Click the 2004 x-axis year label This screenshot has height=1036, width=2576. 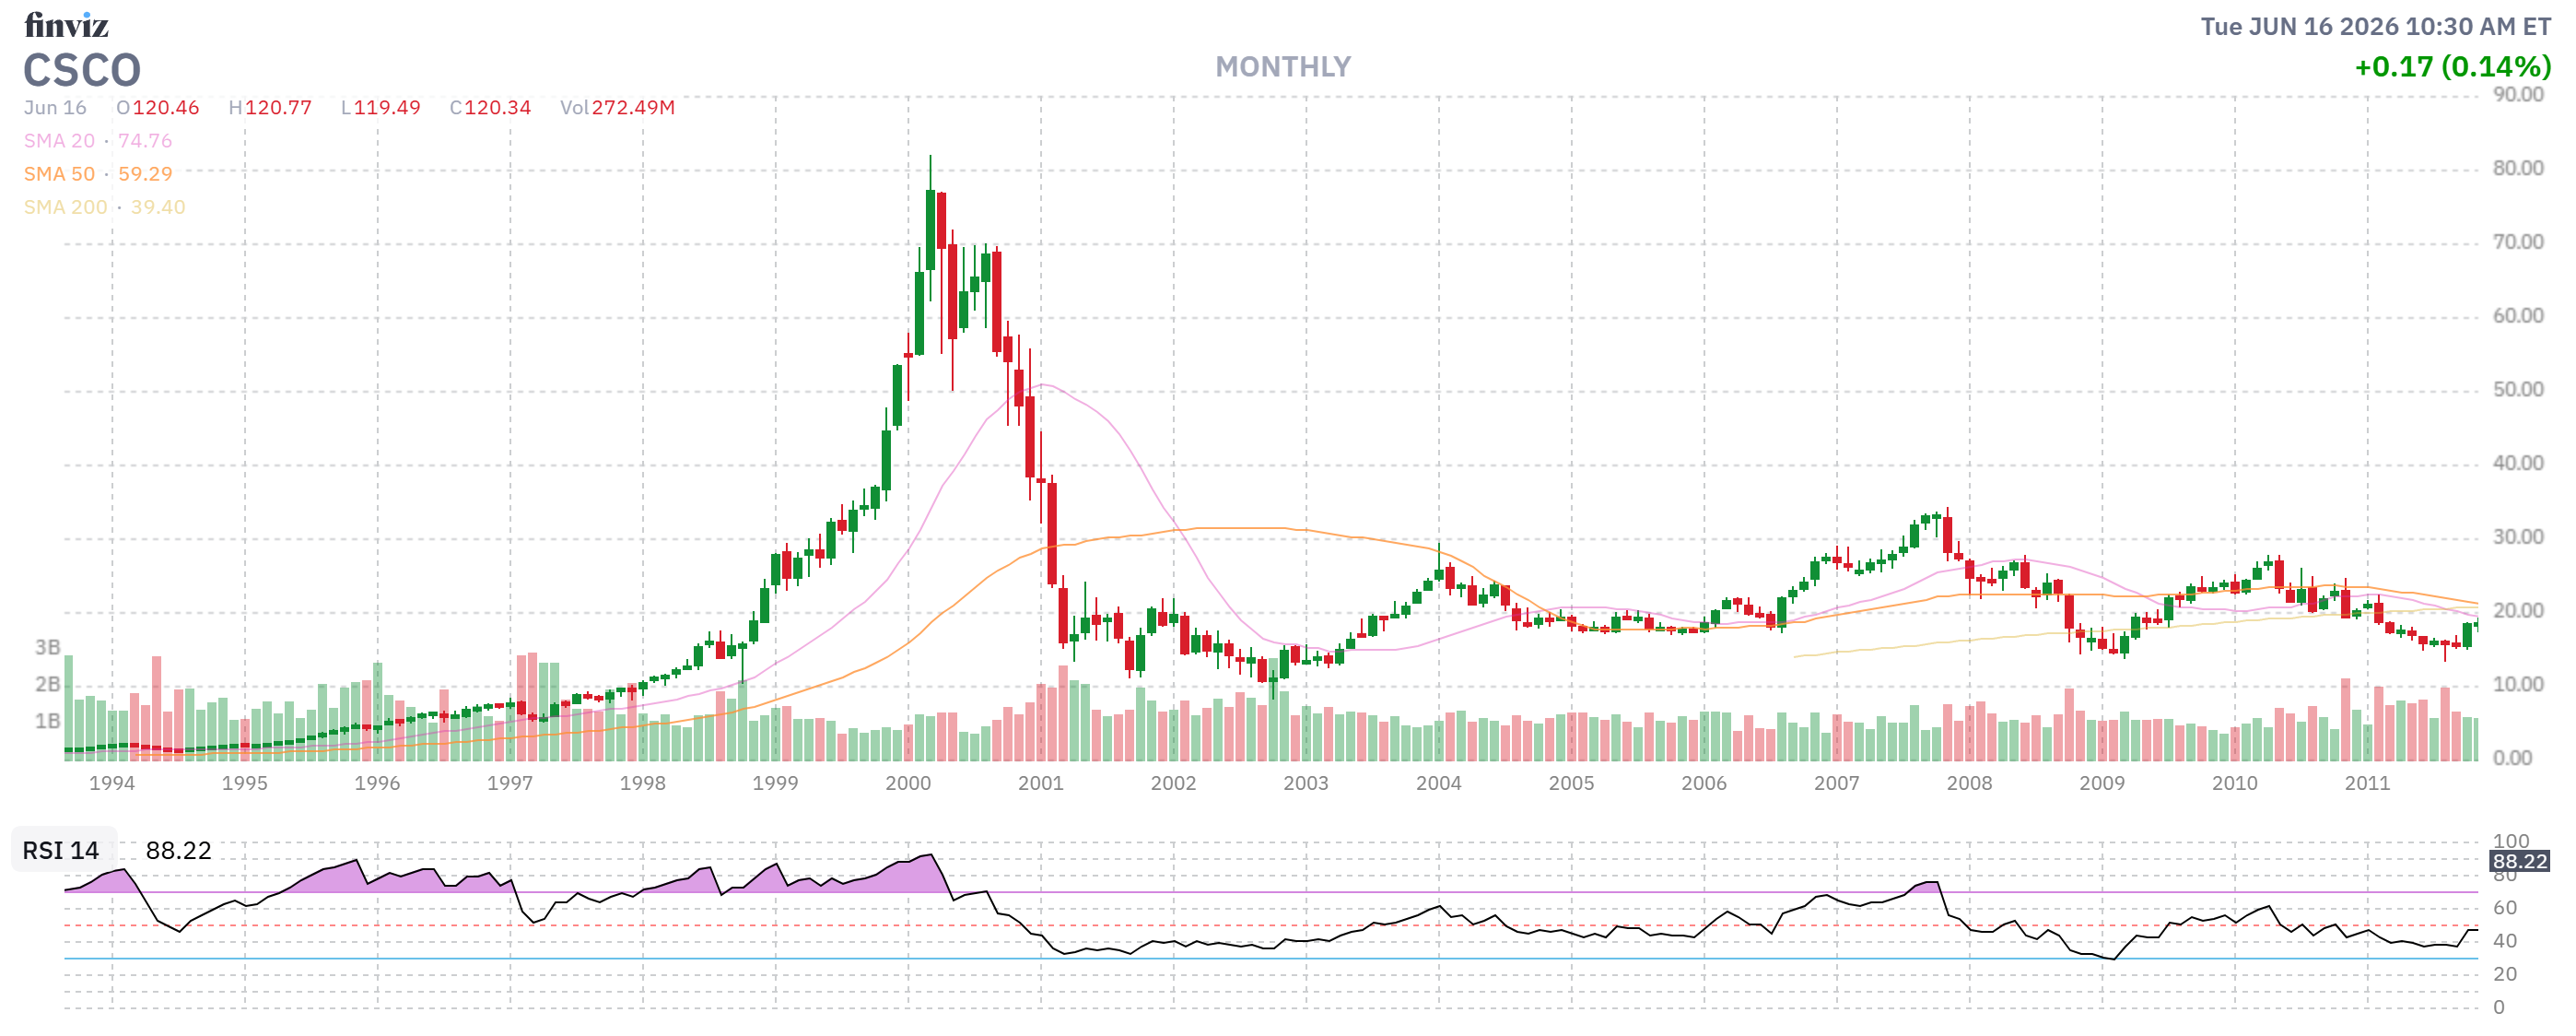[x=1439, y=783]
